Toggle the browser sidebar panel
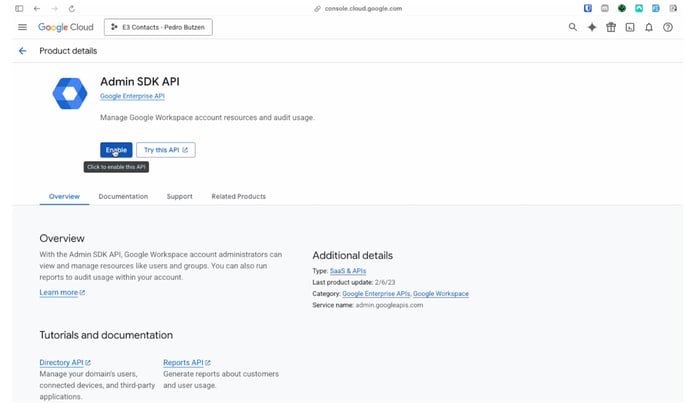This screenshot has height=410, width=688. 19,8
